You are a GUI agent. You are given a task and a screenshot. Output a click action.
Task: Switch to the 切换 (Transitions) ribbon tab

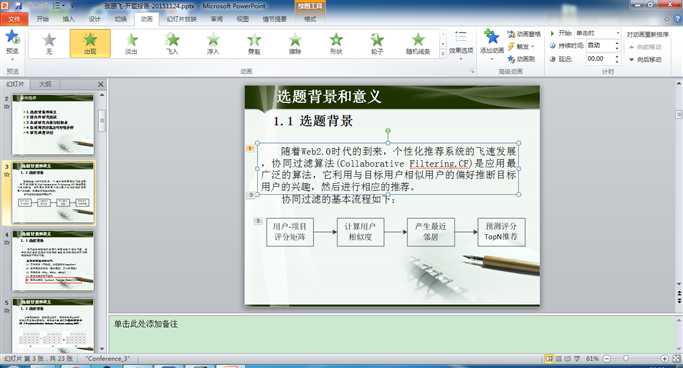tap(121, 19)
